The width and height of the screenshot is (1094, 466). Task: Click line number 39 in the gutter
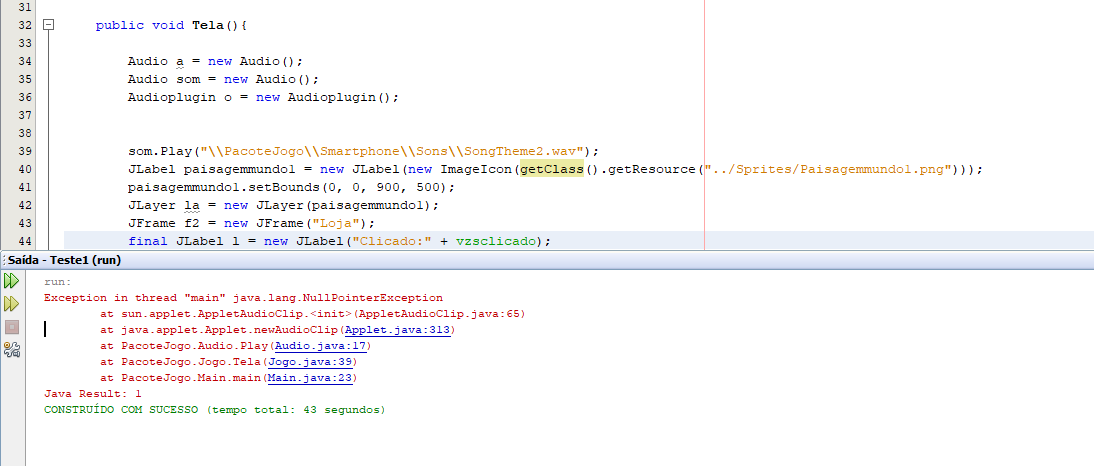24,151
